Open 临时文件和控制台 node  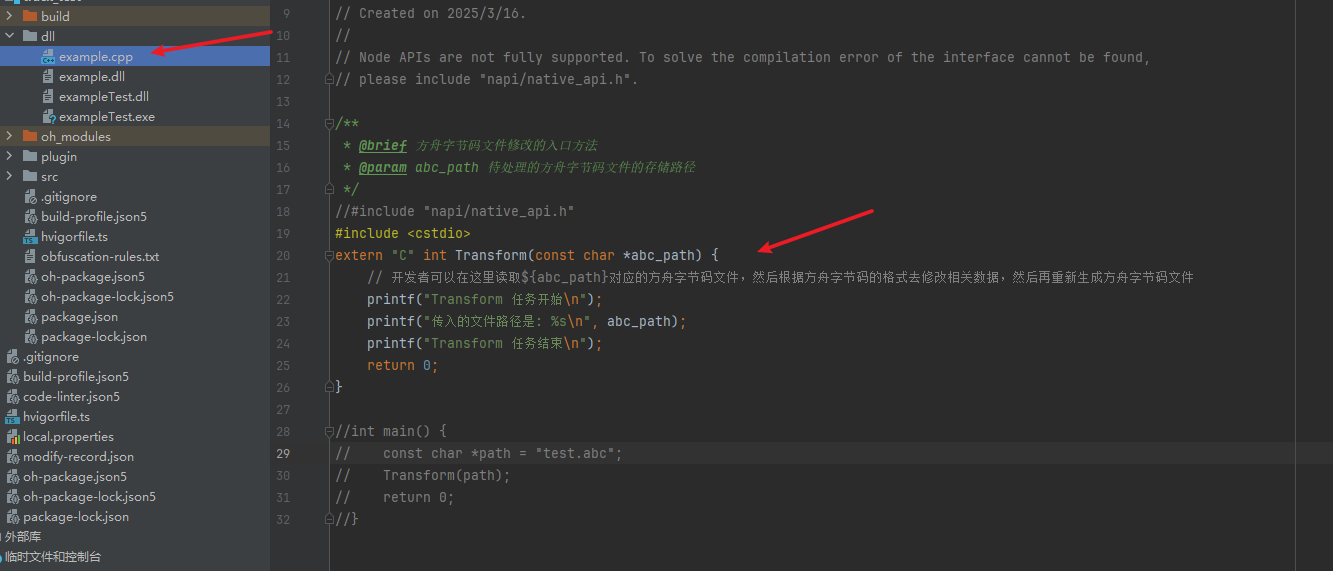(52, 557)
